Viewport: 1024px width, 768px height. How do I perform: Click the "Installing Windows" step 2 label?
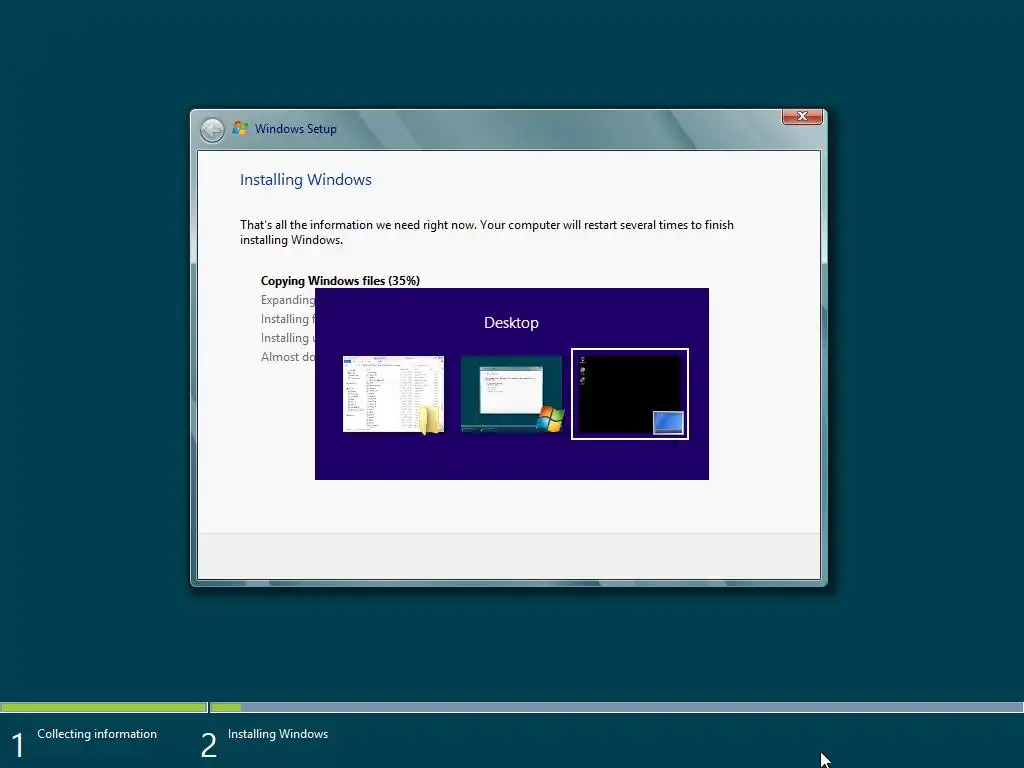[x=278, y=734]
